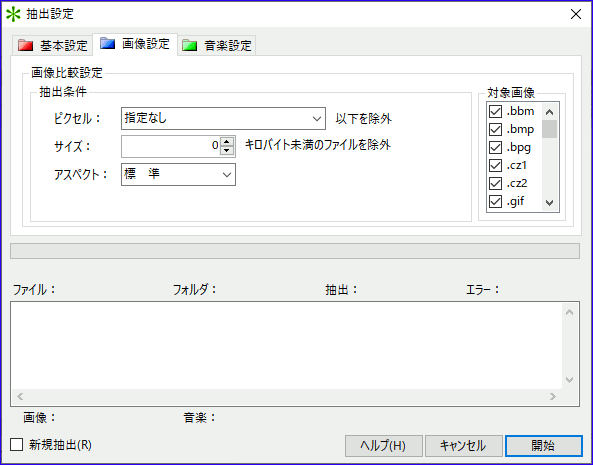Enable the 新規抽出(R) checkbox
The width and height of the screenshot is (593, 465).
point(17,445)
